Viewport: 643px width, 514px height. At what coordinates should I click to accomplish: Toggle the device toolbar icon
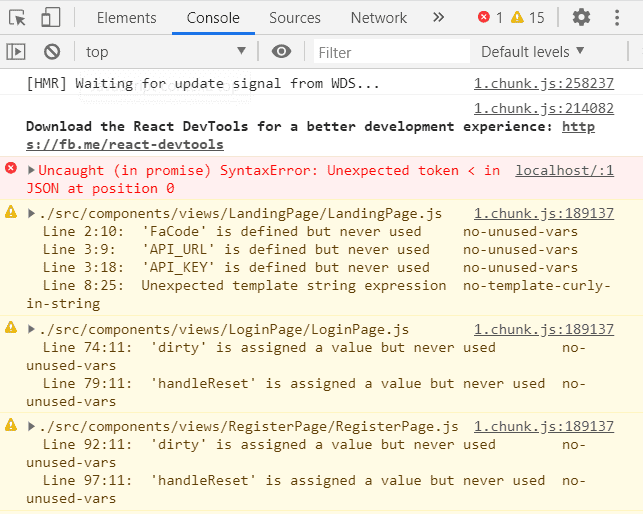click(51, 17)
